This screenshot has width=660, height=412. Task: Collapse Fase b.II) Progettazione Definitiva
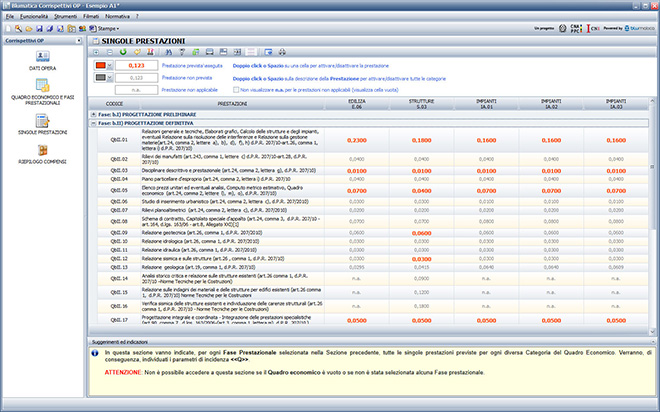click(x=92, y=122)
